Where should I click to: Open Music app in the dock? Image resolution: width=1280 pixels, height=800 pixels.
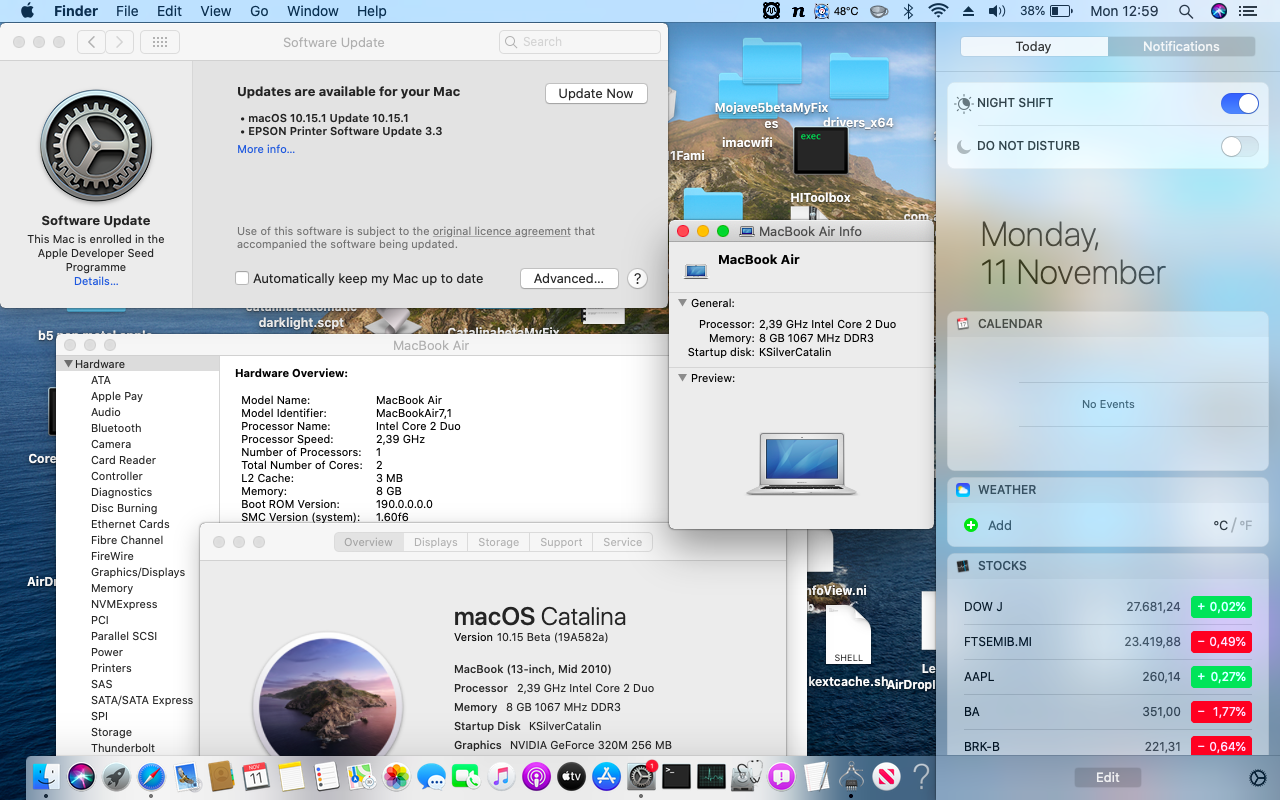point(501,775)
